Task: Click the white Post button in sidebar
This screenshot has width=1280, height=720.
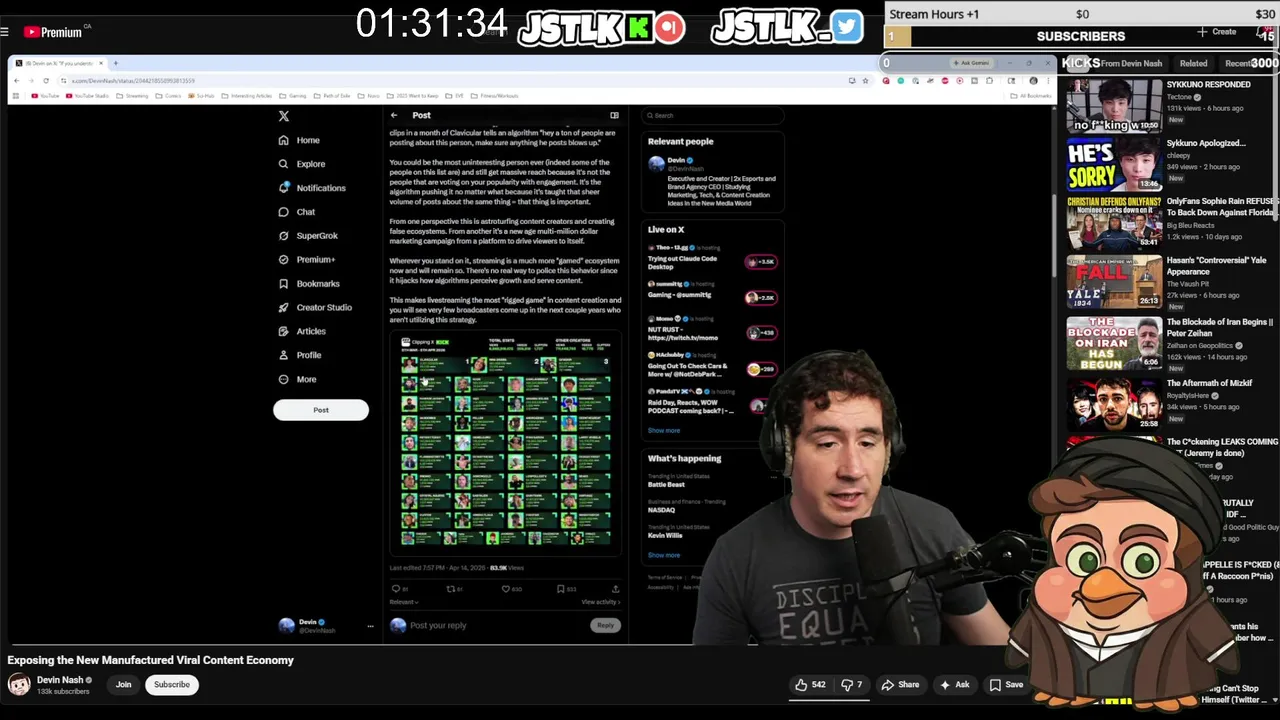Action: click(321, 410)
